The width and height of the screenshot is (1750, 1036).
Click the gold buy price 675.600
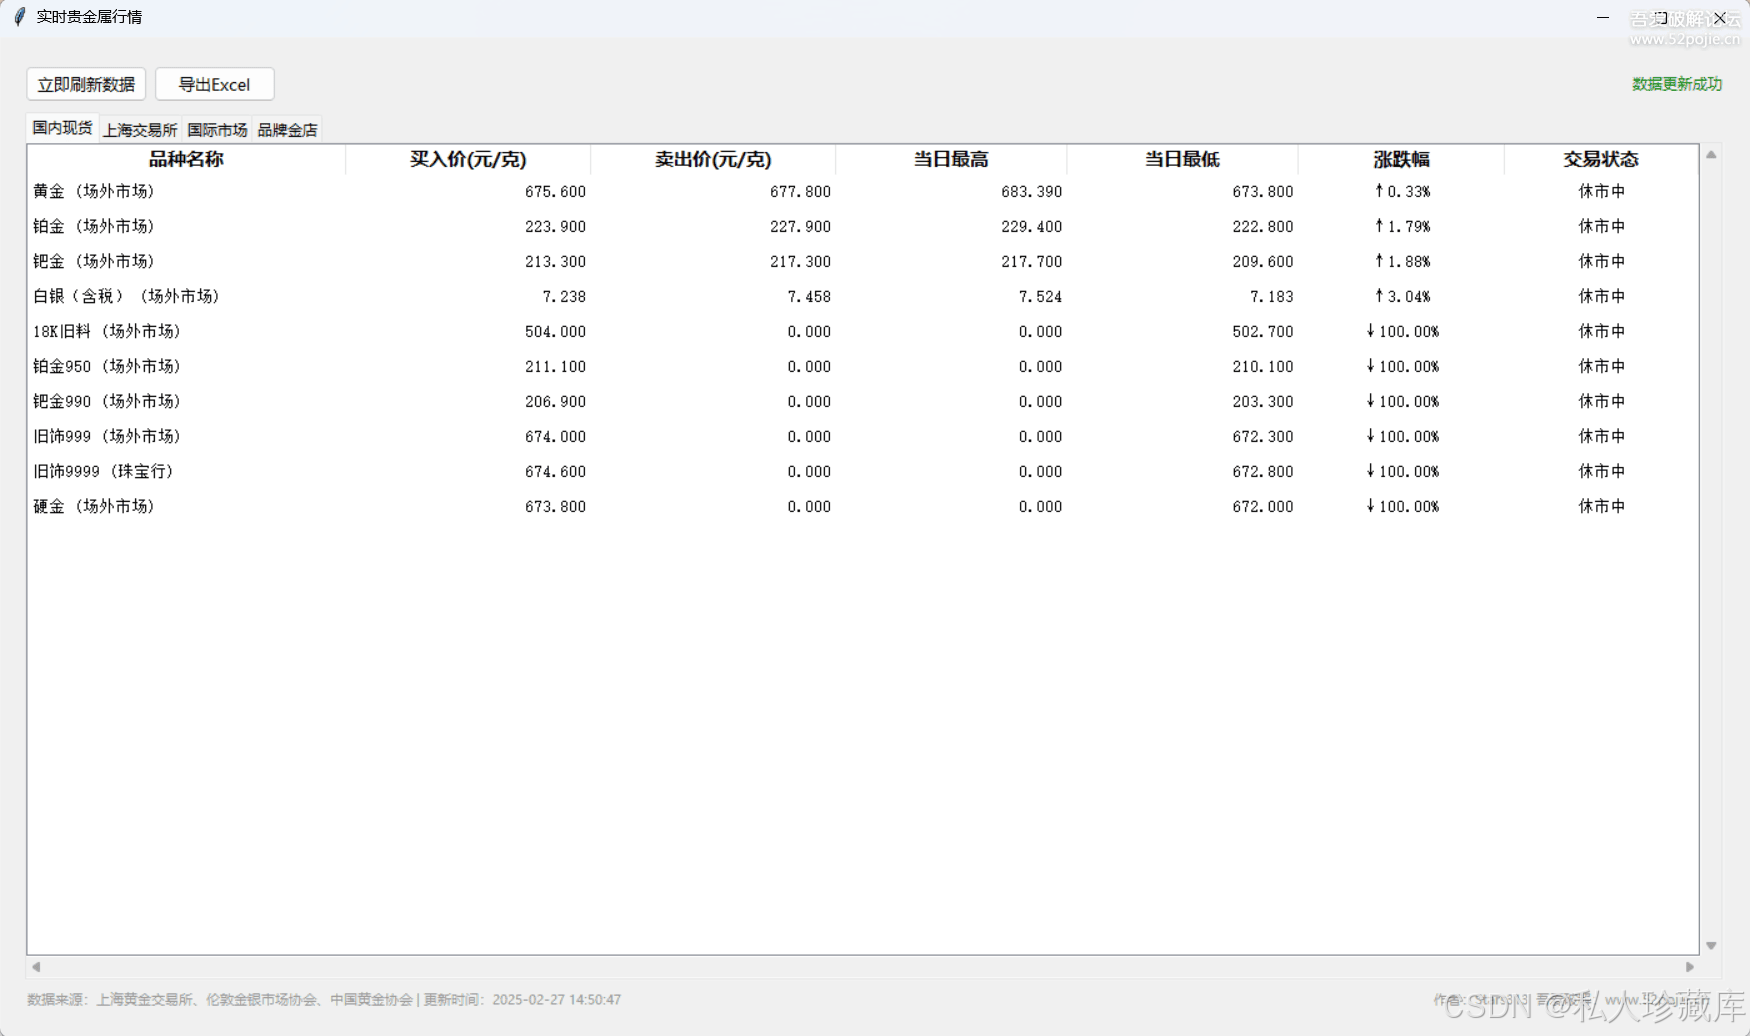[555, 191]
